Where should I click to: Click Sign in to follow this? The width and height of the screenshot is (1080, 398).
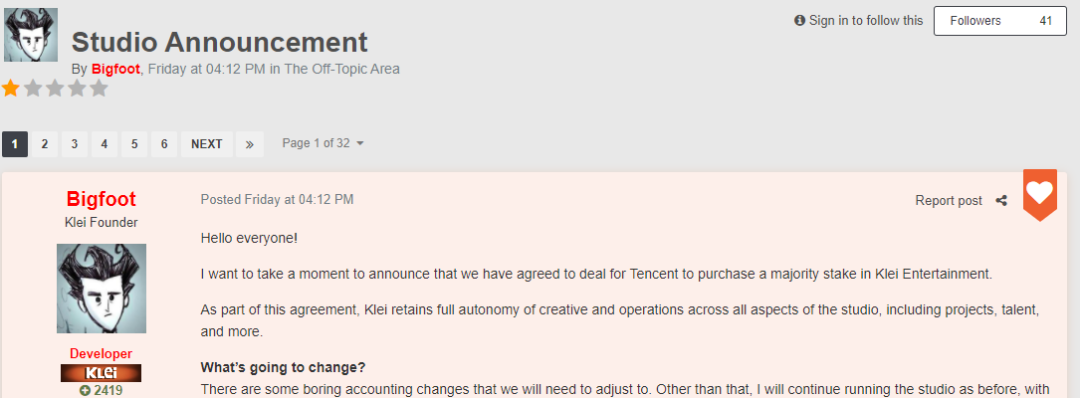[x=866, y=21]
